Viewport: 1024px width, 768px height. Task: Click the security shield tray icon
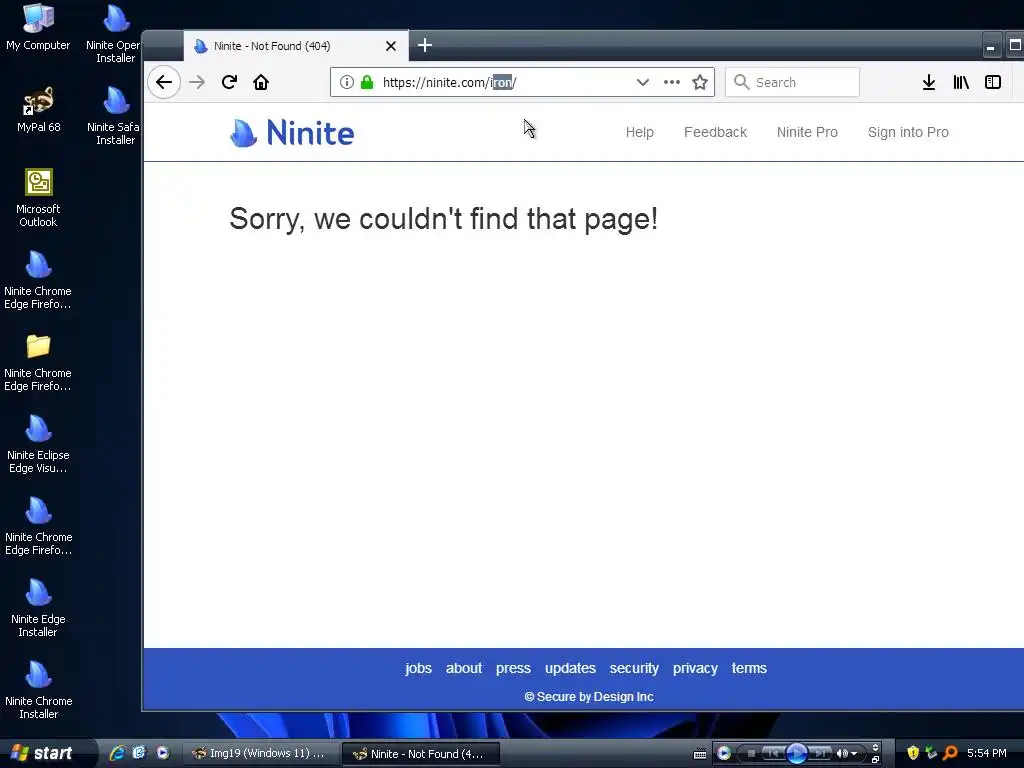point(913,753)
